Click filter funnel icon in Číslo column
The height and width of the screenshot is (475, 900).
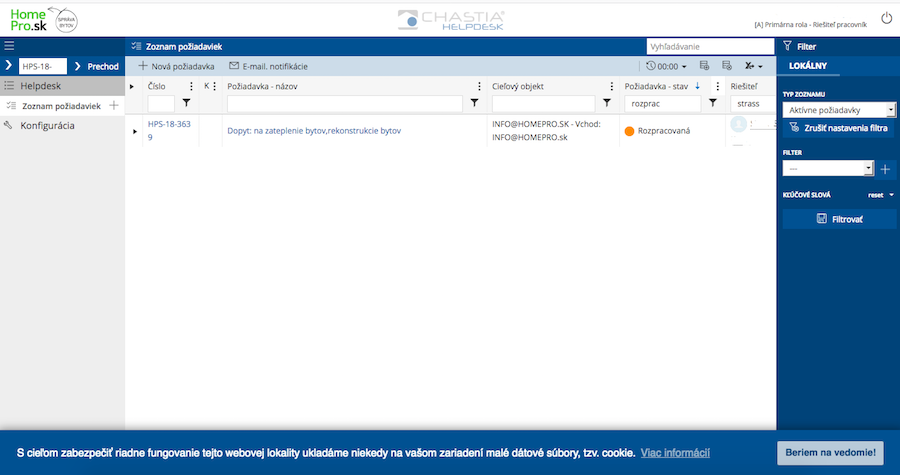click(186, 103)
